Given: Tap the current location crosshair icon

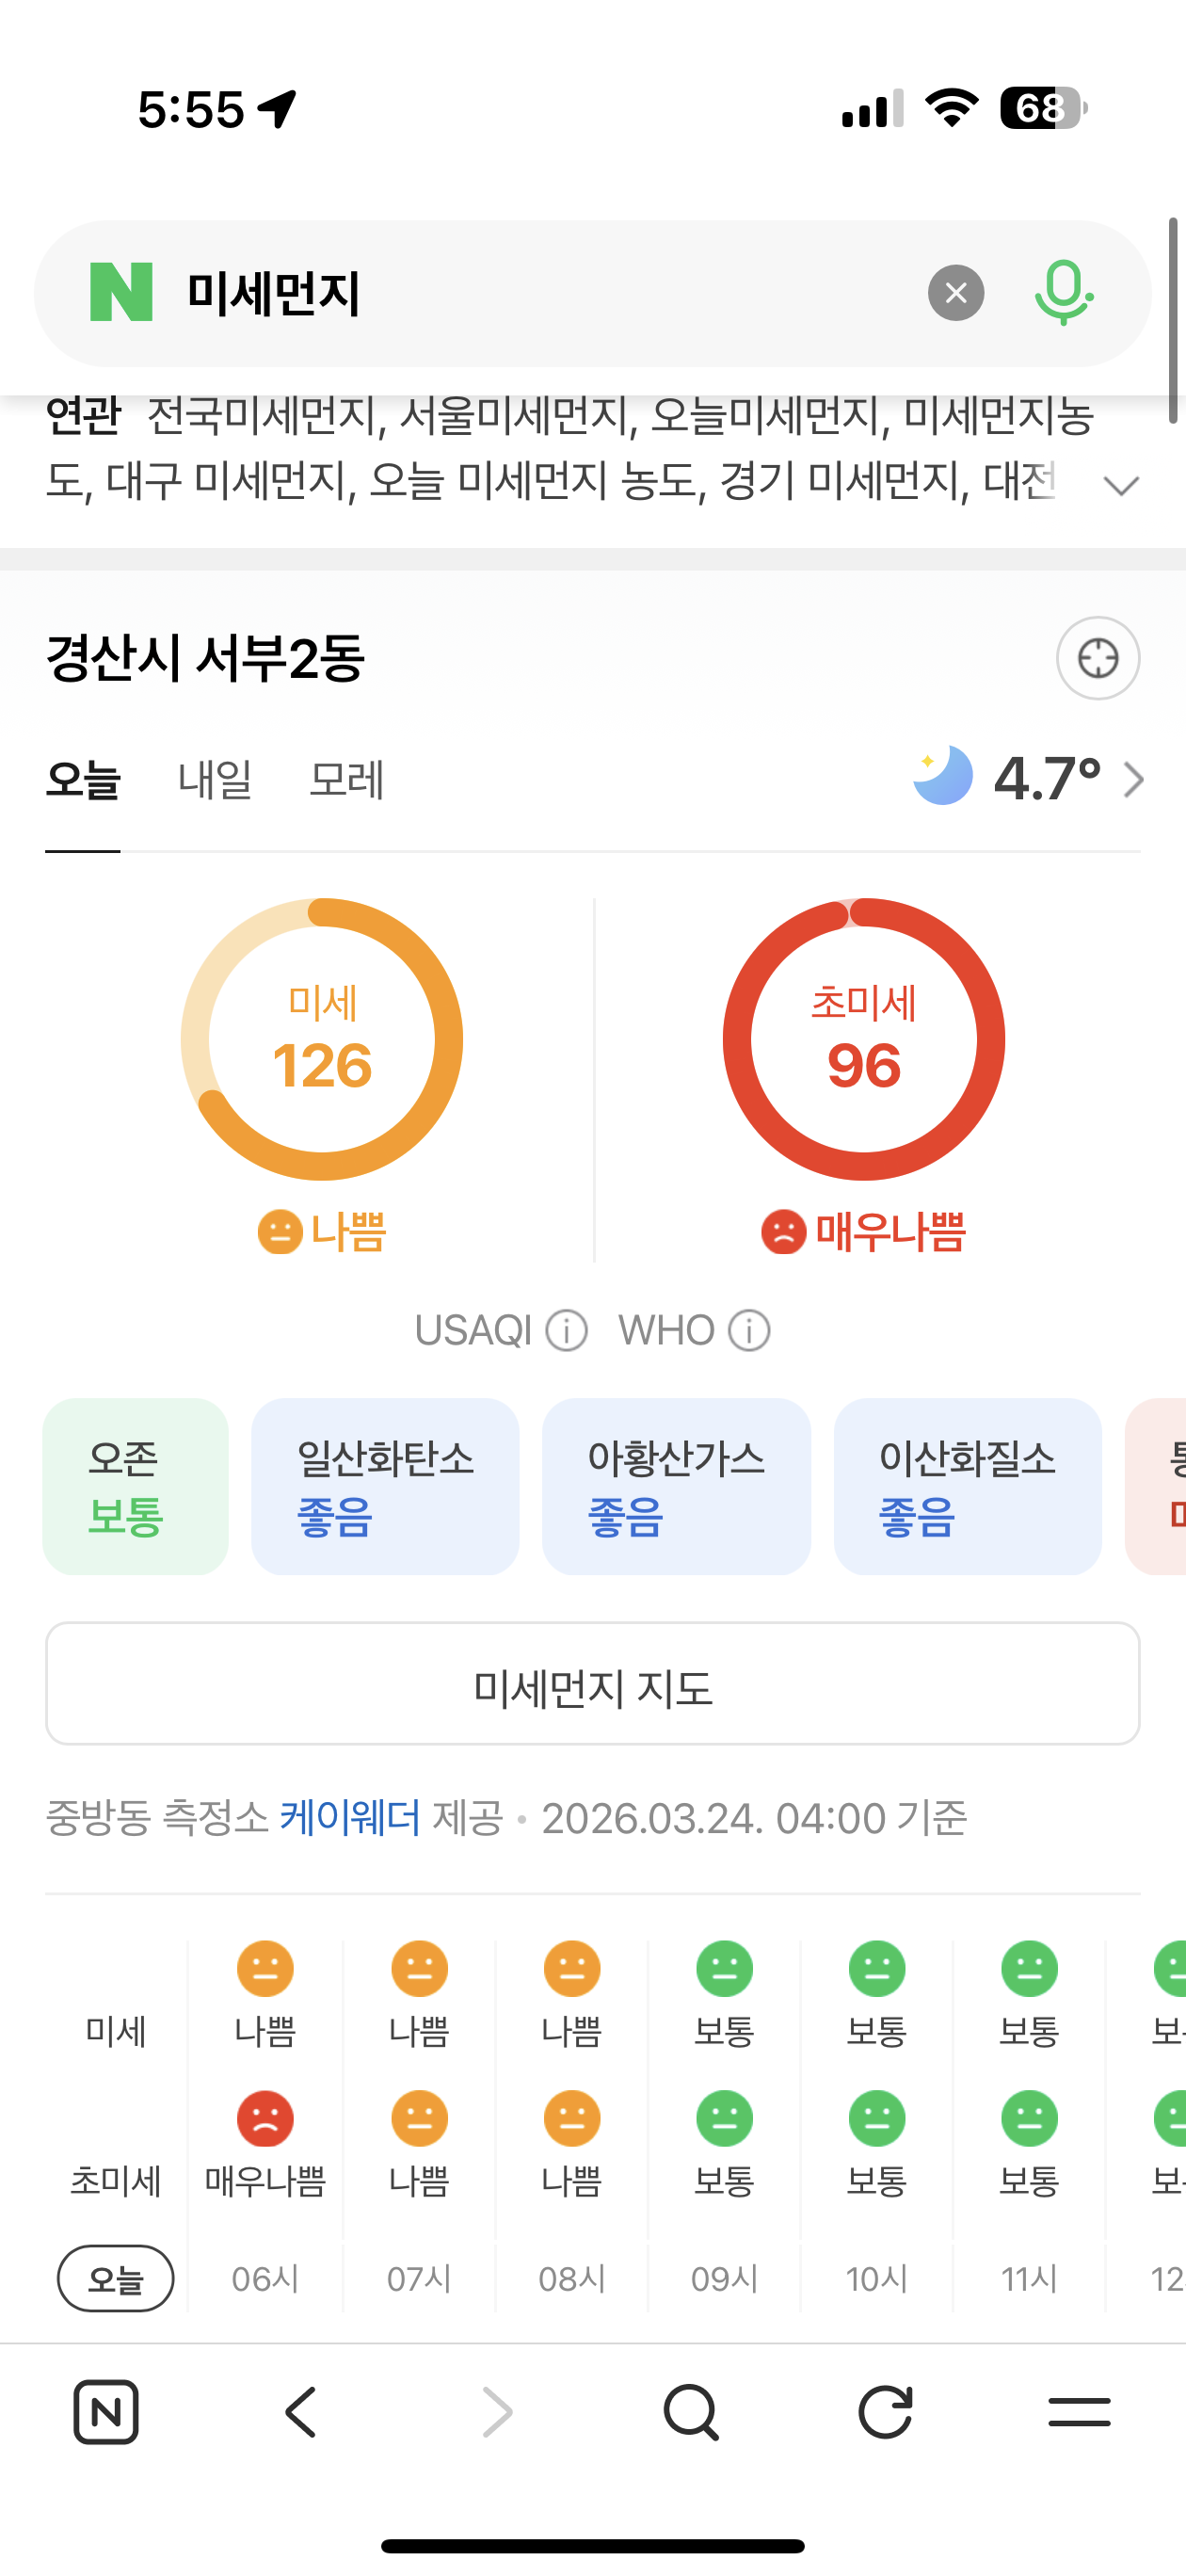Looking at the screenshot, I should pyautogui.click(x=1098, y=658).
